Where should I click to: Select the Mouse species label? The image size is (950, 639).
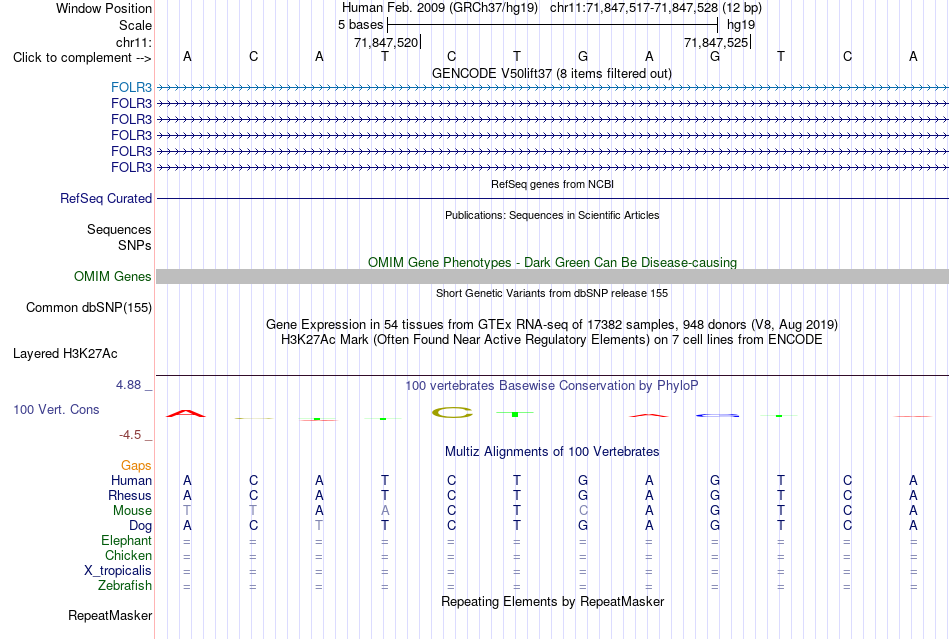(x=132, y=511)
